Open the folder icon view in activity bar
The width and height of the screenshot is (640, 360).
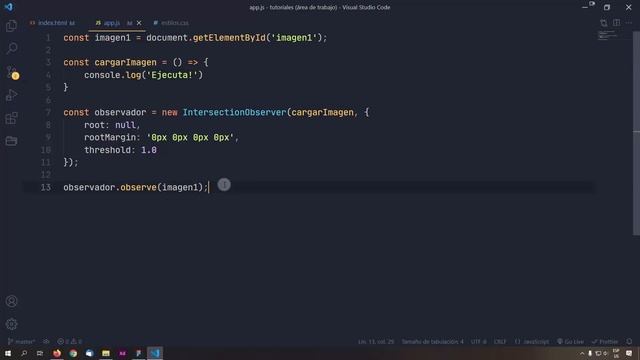point(11,141)
